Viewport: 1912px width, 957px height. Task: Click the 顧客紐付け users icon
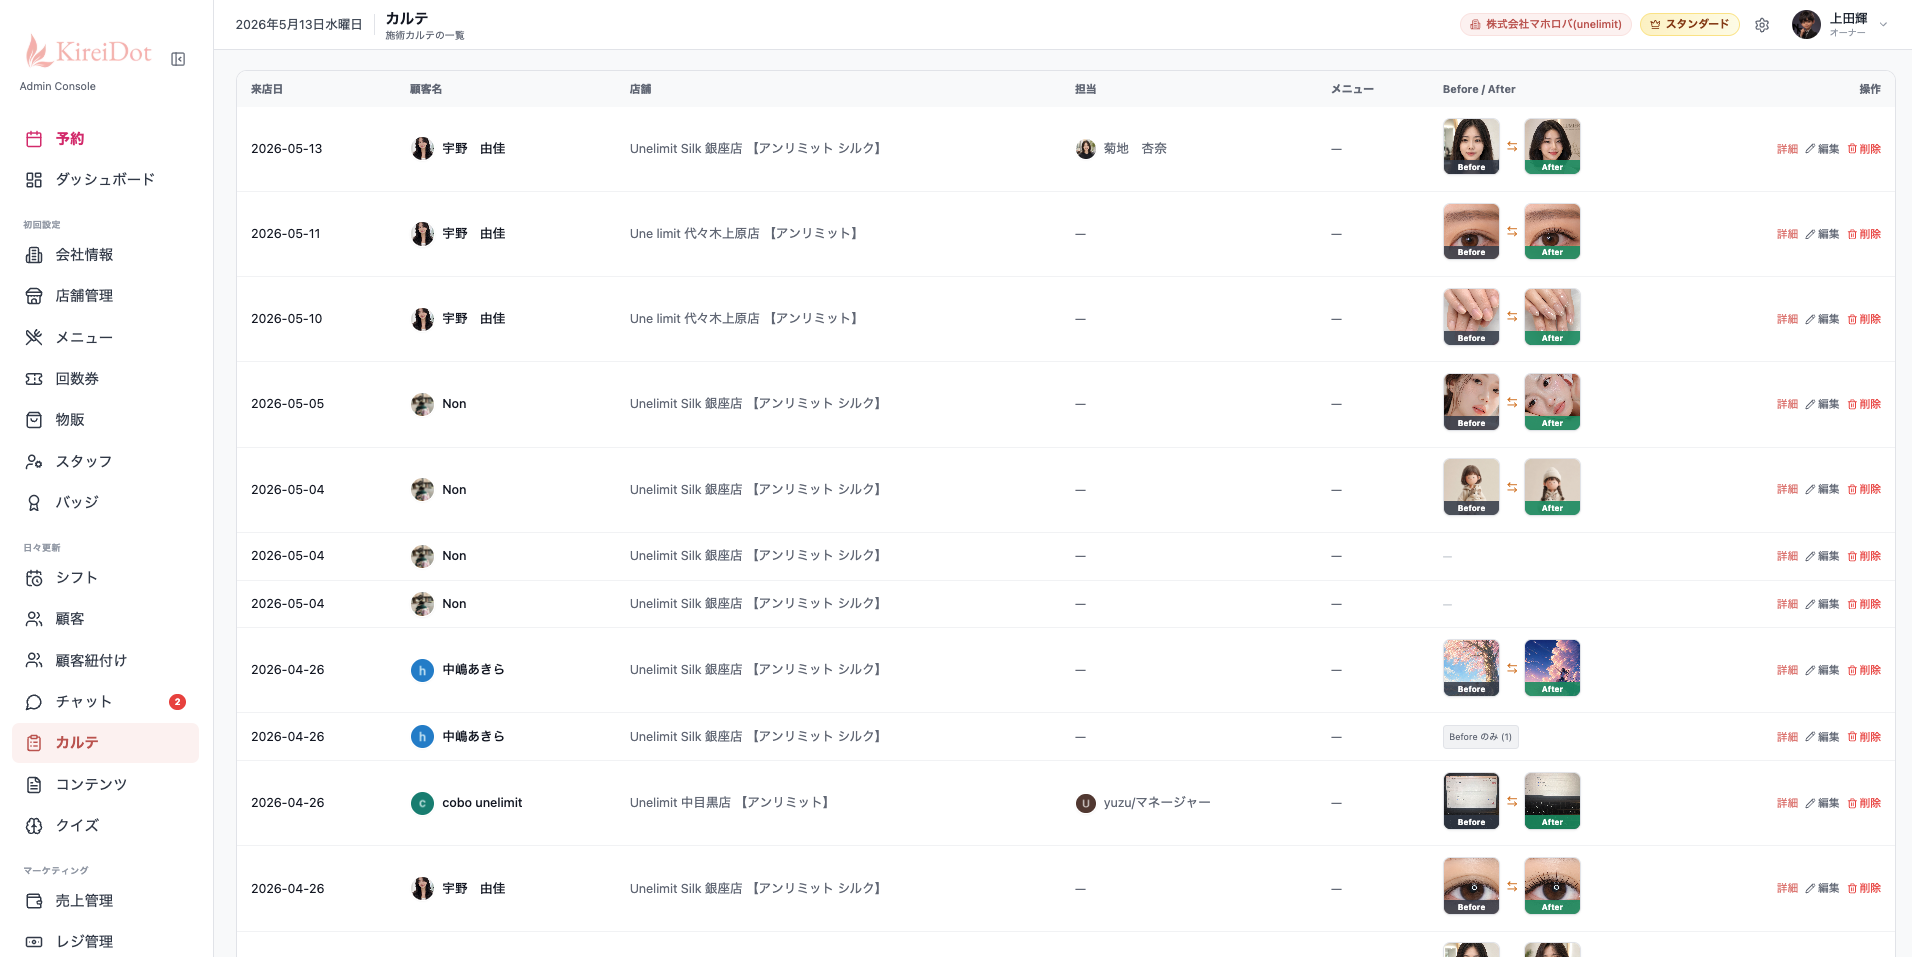point(34,661)
